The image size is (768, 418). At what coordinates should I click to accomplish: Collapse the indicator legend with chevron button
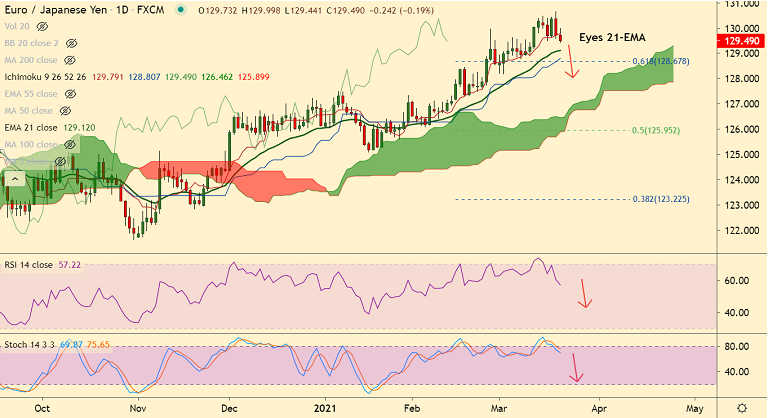pyautogui.click(x=15, y=179)
